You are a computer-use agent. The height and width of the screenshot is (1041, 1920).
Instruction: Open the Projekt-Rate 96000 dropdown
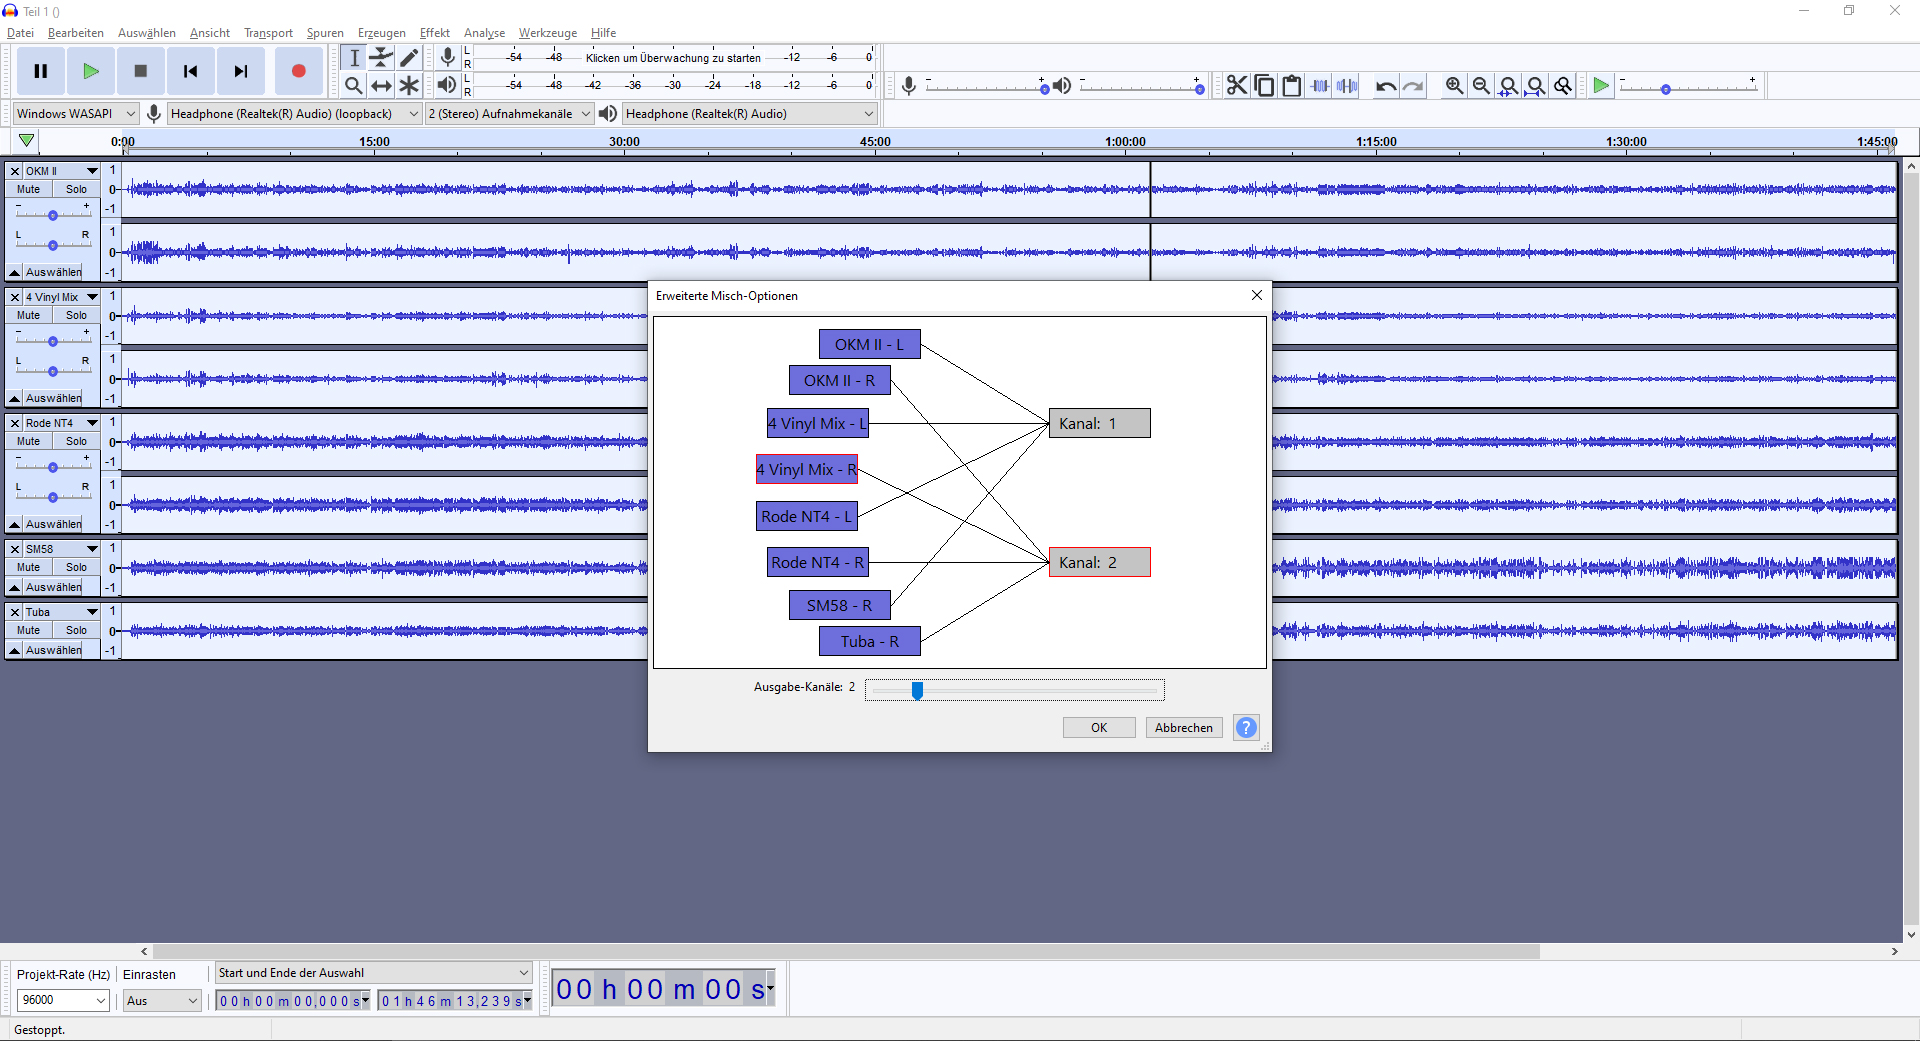63,1000
